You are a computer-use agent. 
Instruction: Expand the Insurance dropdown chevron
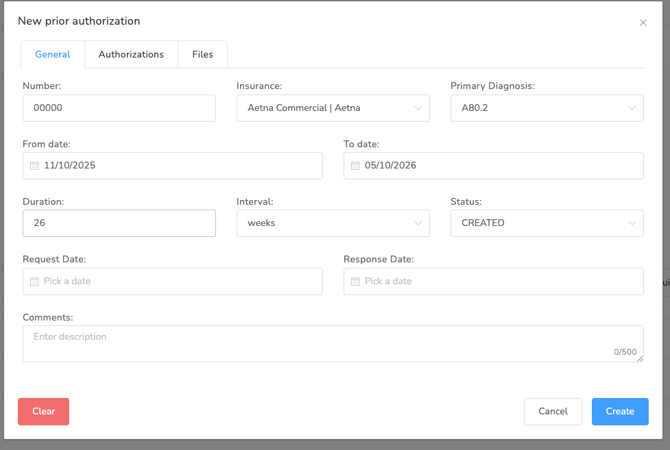418,108
